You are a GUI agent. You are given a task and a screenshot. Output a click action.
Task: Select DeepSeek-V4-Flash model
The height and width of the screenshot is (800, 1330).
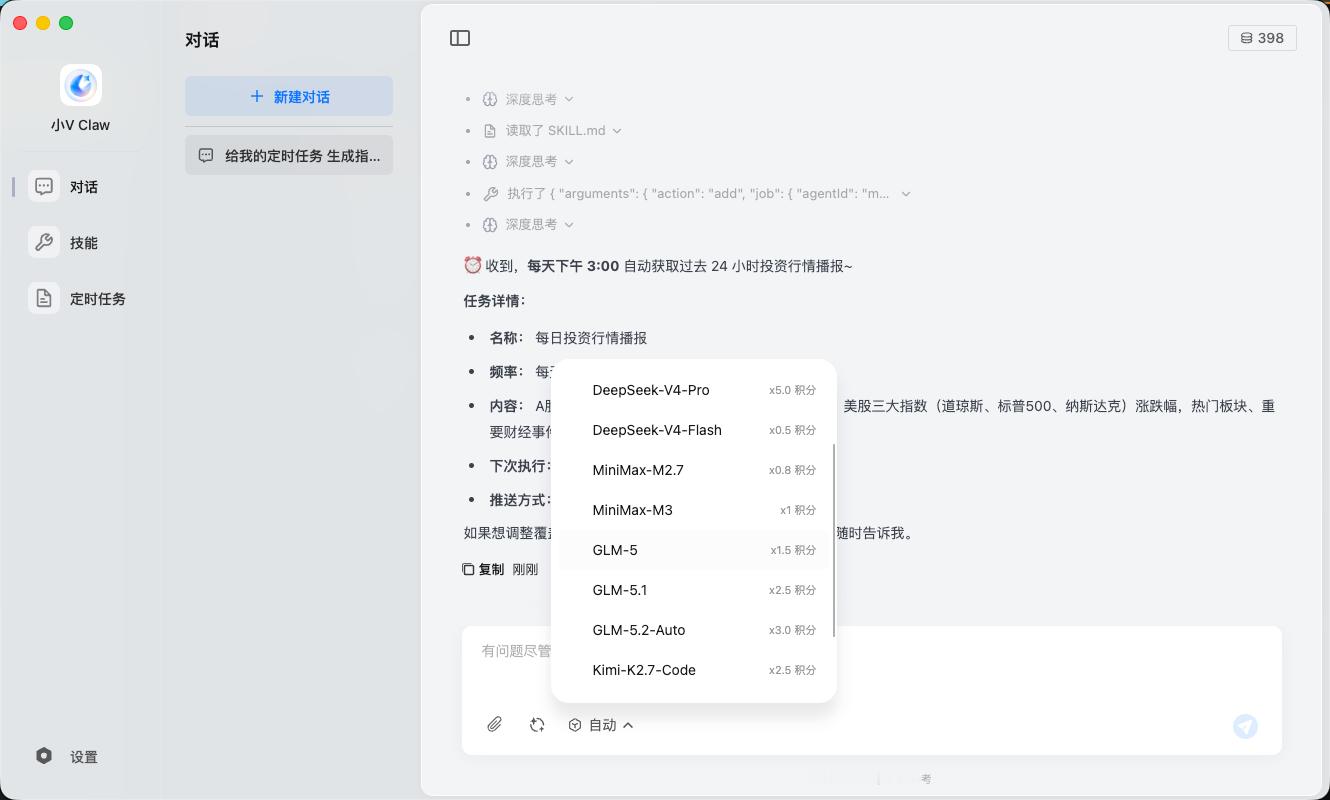click(x=693, y=430)
